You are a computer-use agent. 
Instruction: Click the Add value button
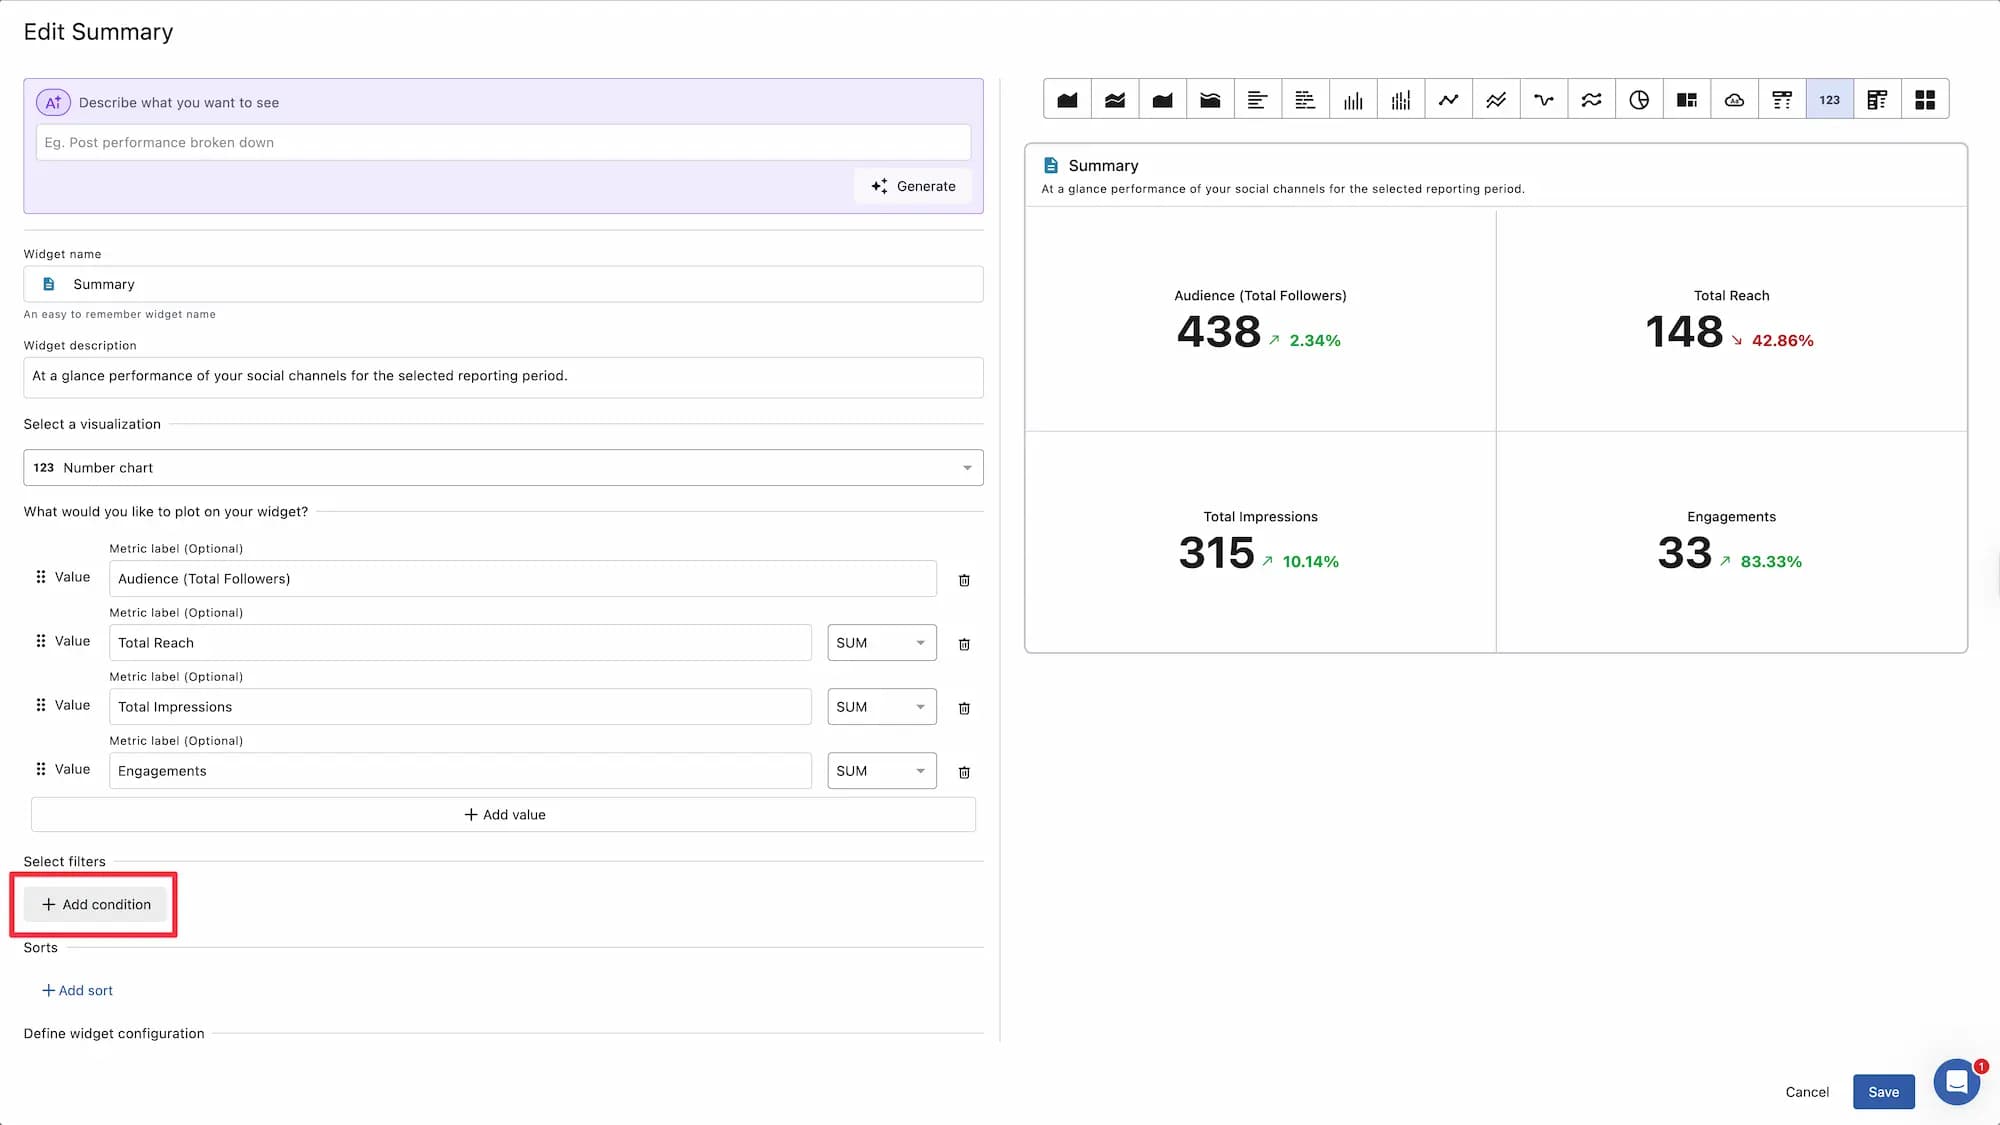click(x=503, y=814)
